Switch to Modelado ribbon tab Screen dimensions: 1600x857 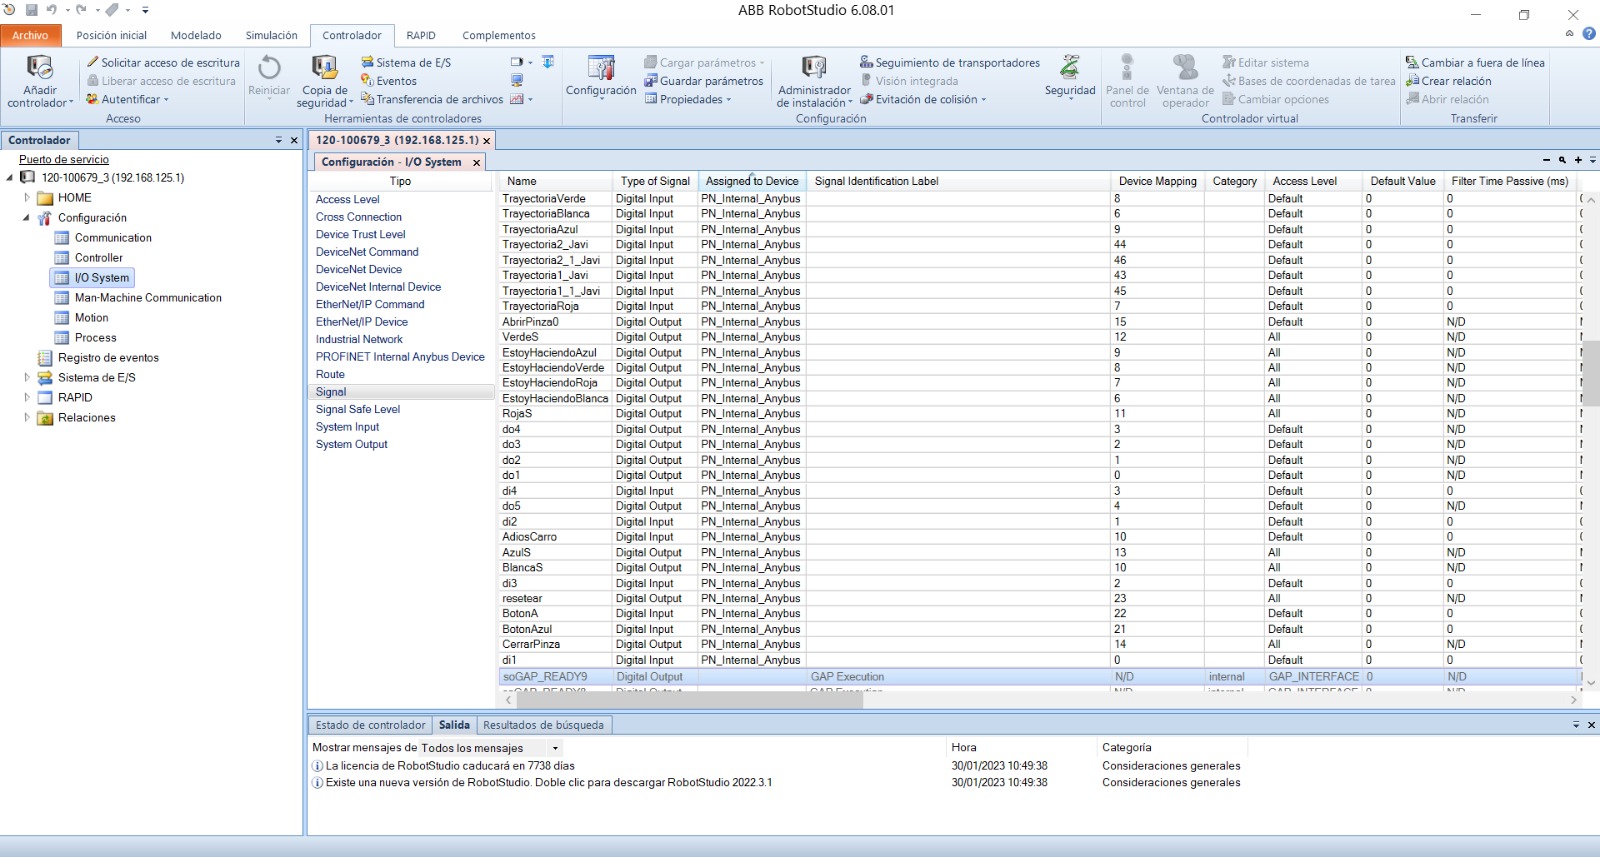196,35
